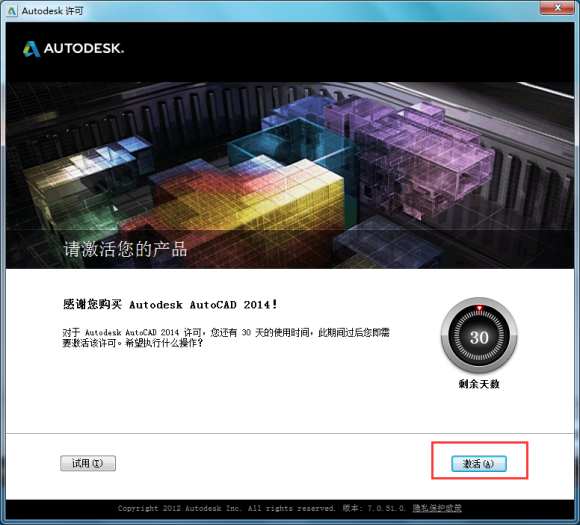Click the Autodesk app icon in title bar
This screenshot has width=580, height=525.
[x=12, y=11]
